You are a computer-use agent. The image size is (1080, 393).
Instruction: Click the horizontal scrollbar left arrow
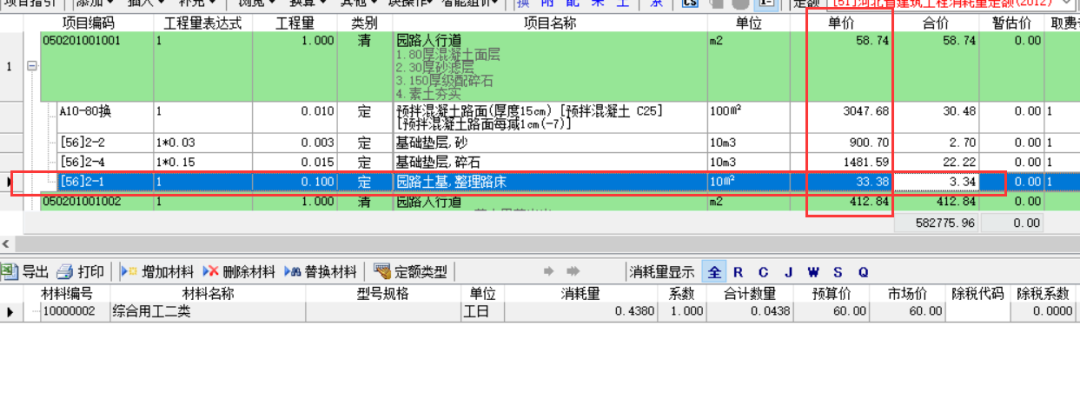(6, 244)
